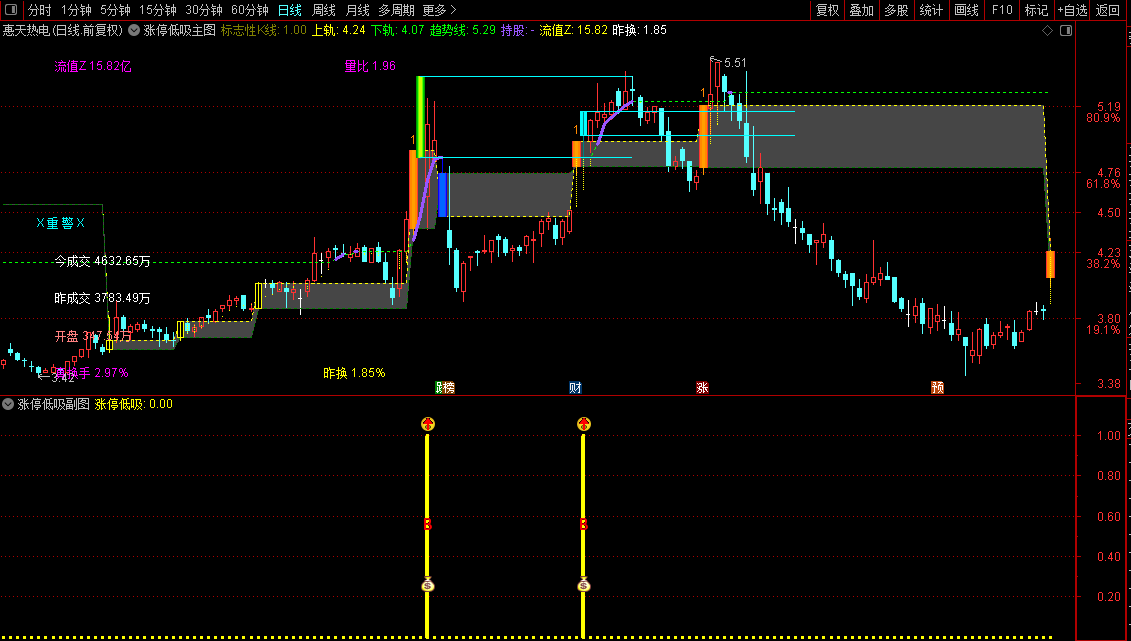Viewport: 1131px width, 641px height.
Task: Click the X重警X warning label
Action: click(61, 224)
